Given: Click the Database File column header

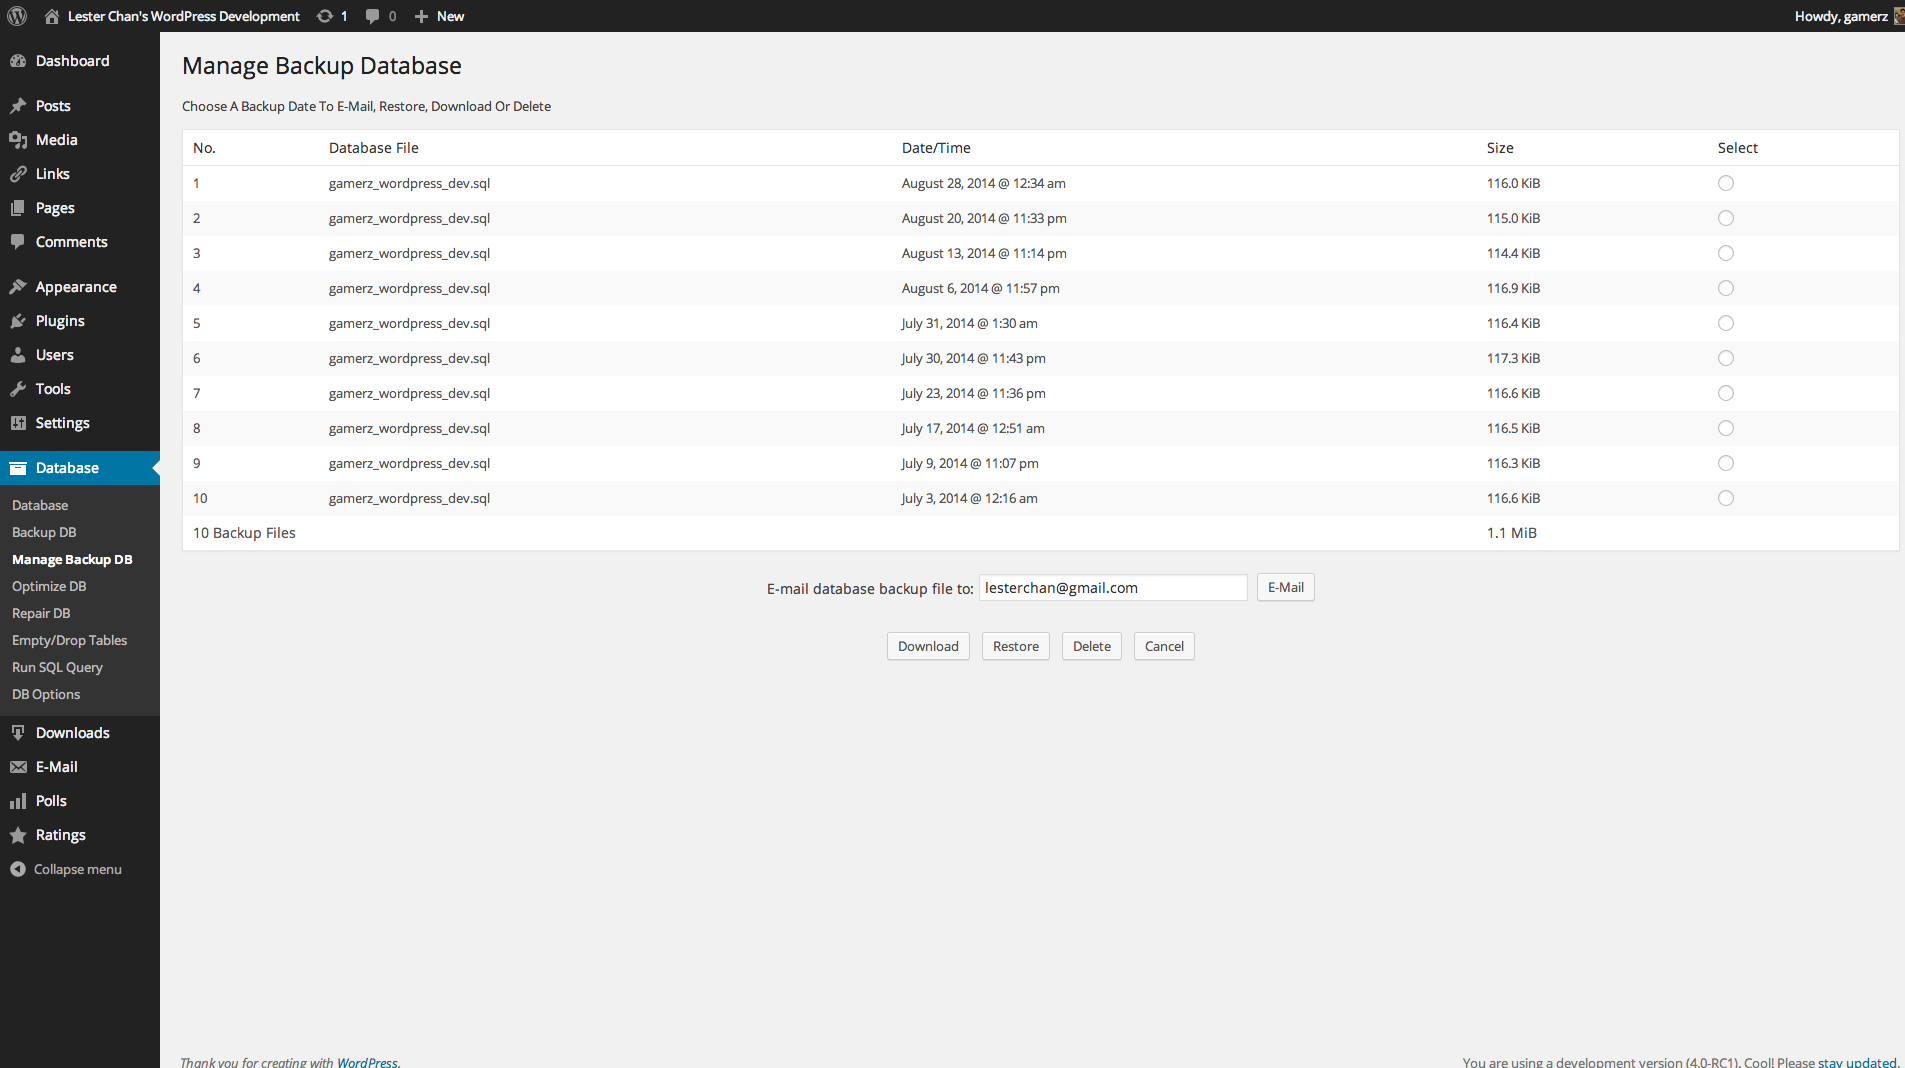Looking at the screenshot, I should [x=374, y=148].
